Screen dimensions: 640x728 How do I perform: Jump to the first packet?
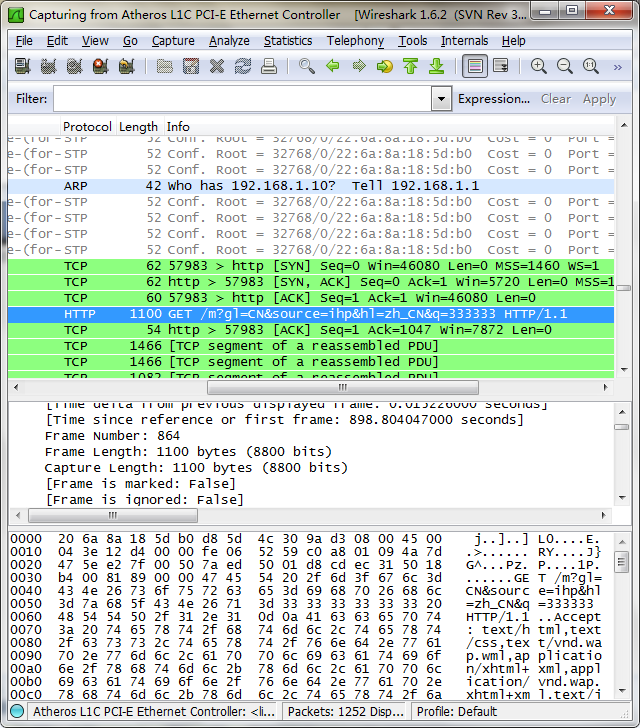tap(411, 66)
